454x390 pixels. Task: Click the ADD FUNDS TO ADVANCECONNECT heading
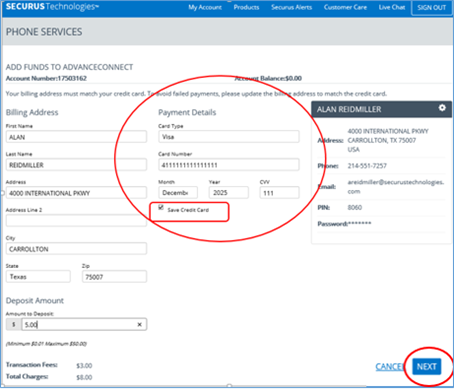(69, 67)
